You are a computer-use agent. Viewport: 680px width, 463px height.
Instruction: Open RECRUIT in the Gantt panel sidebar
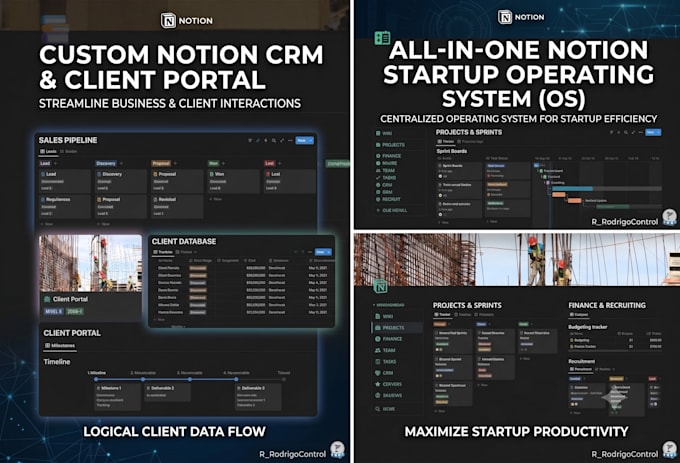tap(389, 199)
